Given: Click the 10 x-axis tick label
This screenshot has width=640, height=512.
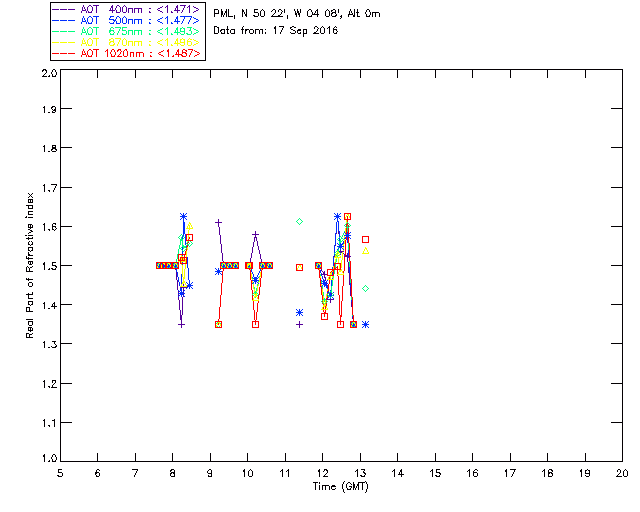Looking at the screenshot, I should tap(247, 473).
